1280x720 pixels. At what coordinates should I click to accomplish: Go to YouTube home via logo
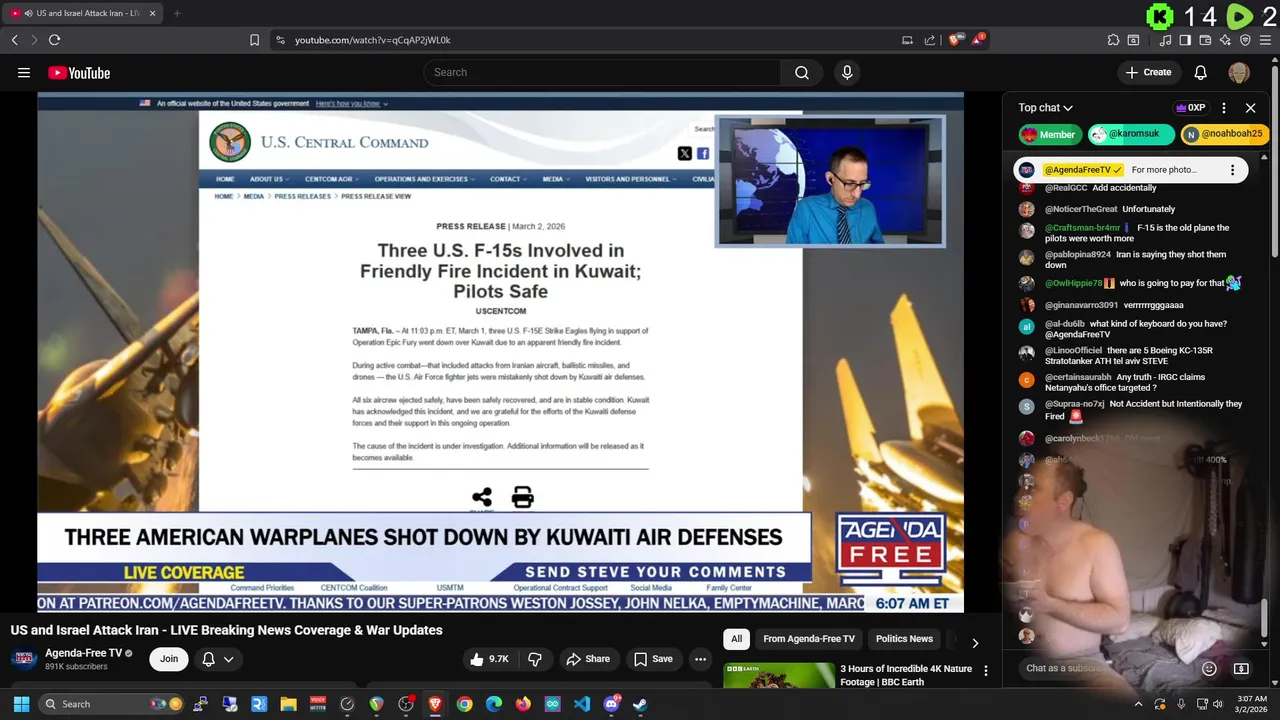tap(79, 73)
